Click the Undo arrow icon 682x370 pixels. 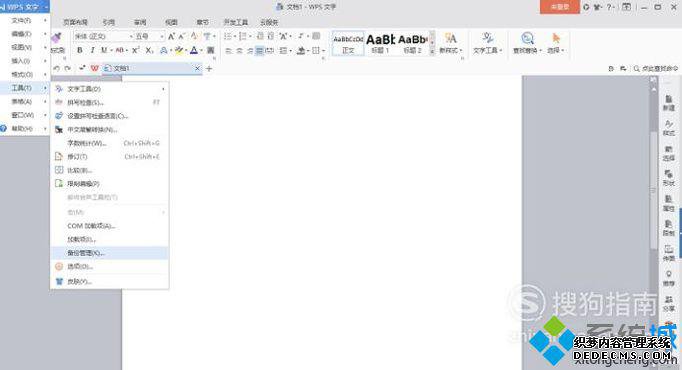[x=57, y=68]
